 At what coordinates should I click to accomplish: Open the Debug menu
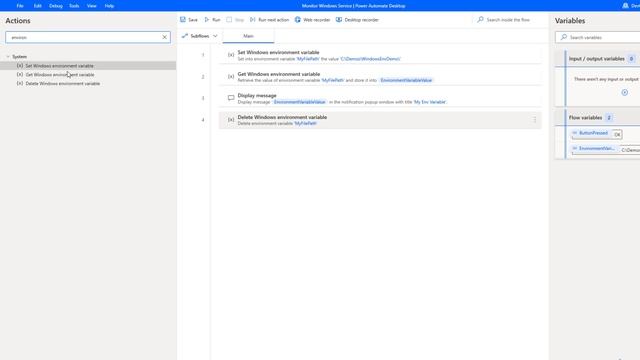(x=56, y=6)
